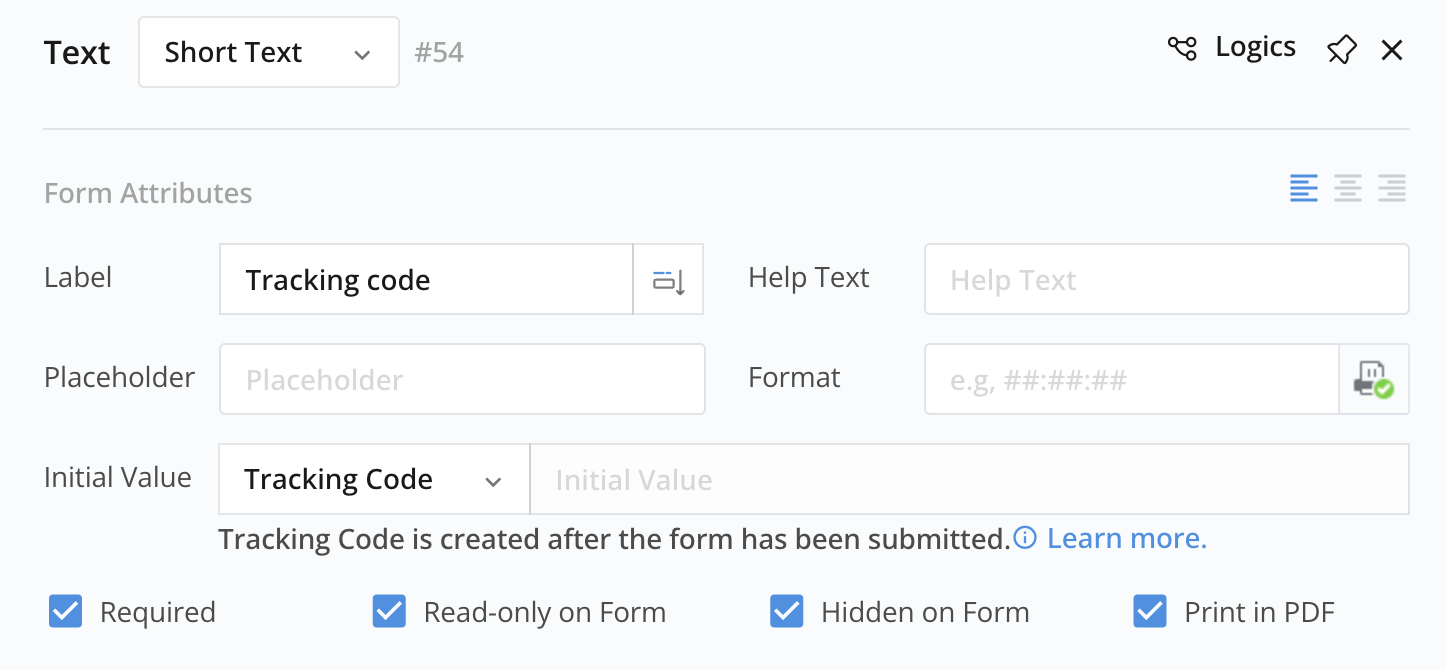Set label alignment to right
This screenshot has height=670, width=1446.
coord(1392,188)
